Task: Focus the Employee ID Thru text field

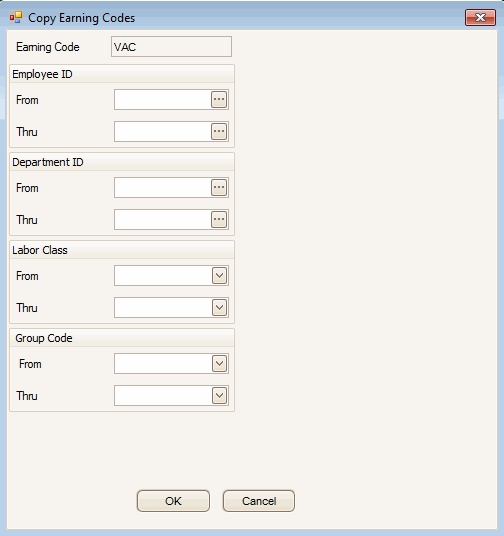Action: coord(163,132)
